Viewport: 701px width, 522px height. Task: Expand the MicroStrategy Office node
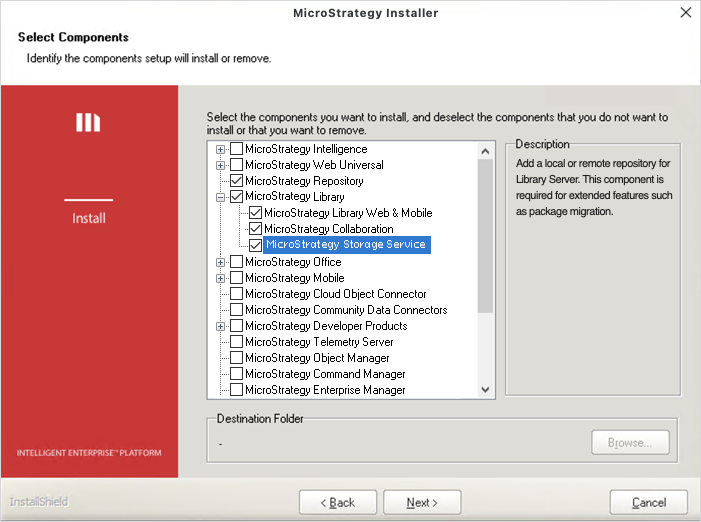[220, 262]
